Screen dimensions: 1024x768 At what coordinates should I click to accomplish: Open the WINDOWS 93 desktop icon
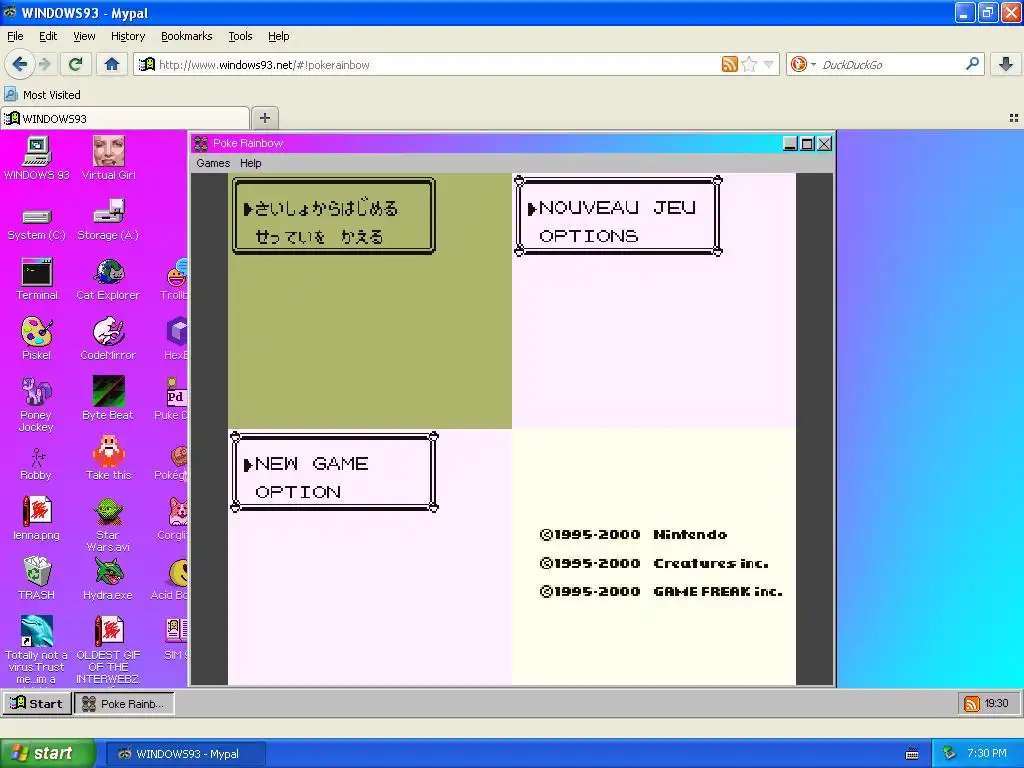coord(37,157)
